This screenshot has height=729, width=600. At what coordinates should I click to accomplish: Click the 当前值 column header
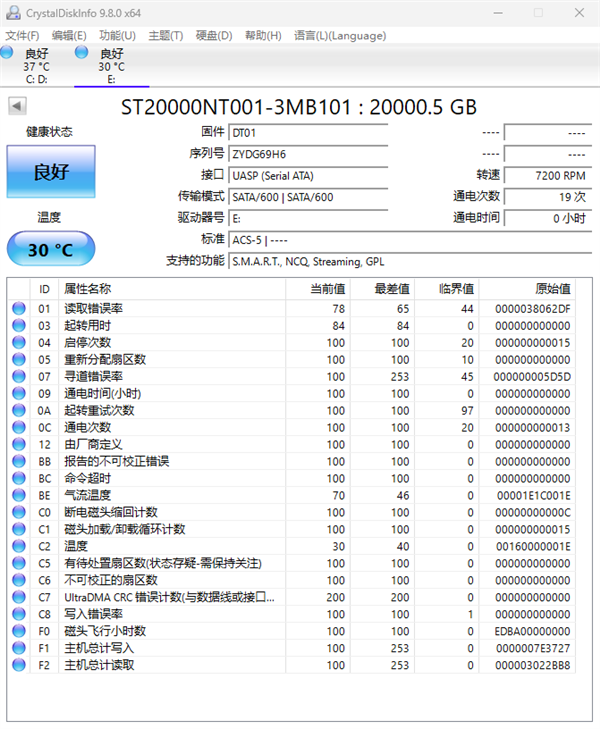318,289
